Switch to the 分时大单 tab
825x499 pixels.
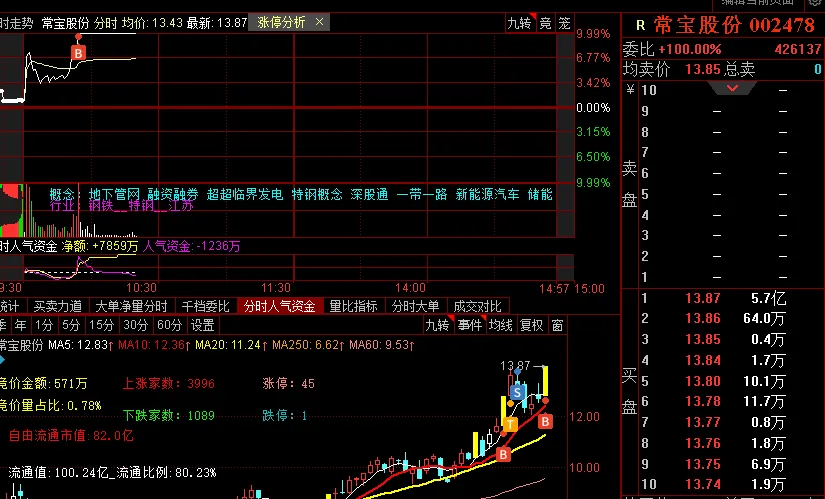(415, 306)
